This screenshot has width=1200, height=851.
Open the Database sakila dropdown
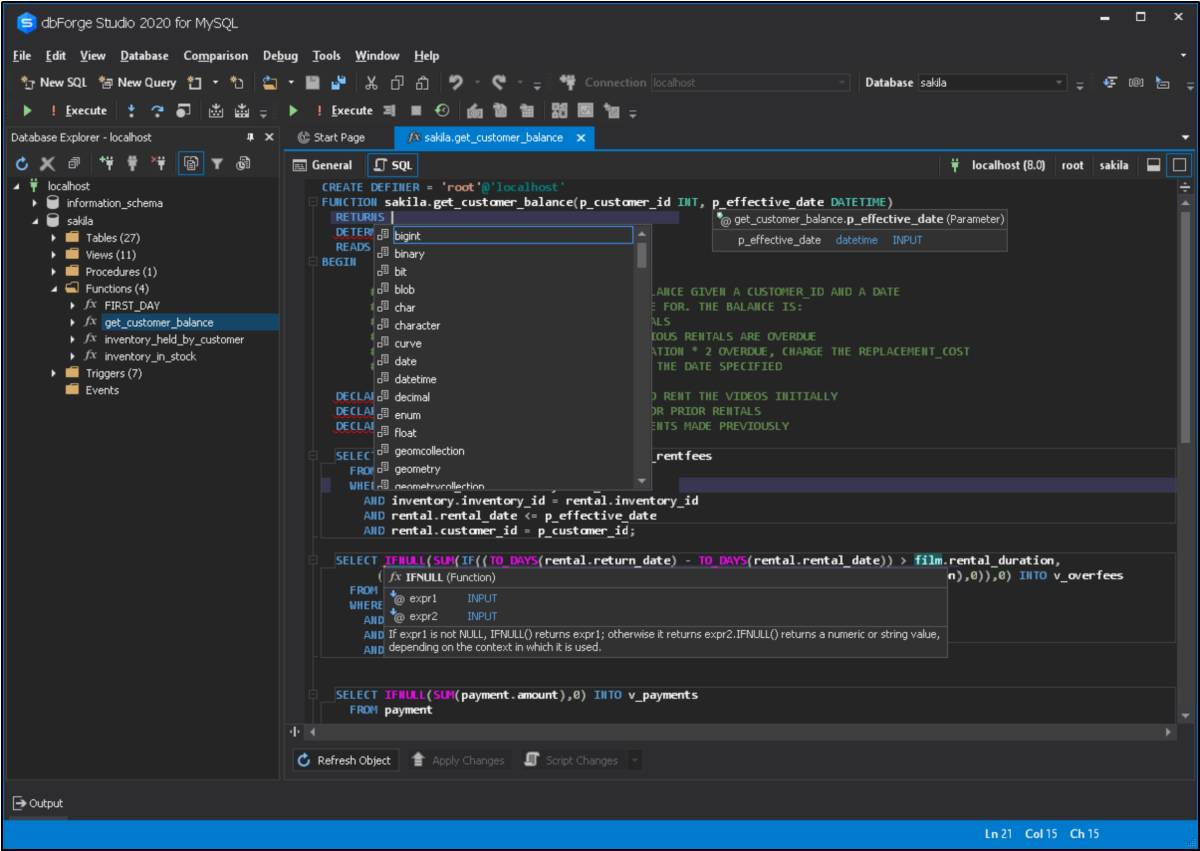(1059, 82)
